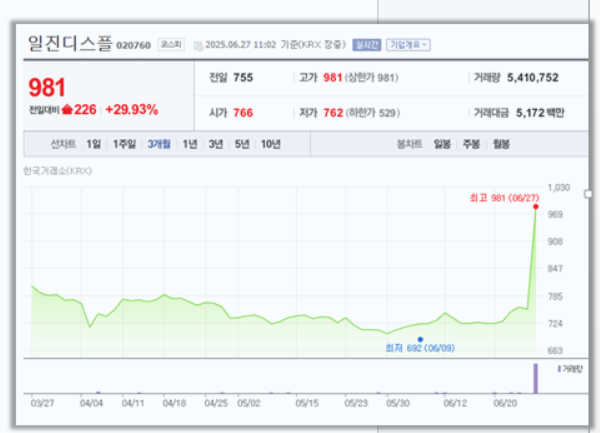Switch to 주봉 candlestick chart
This screenshot has width=600, height=433.
(x=471, y=144)
